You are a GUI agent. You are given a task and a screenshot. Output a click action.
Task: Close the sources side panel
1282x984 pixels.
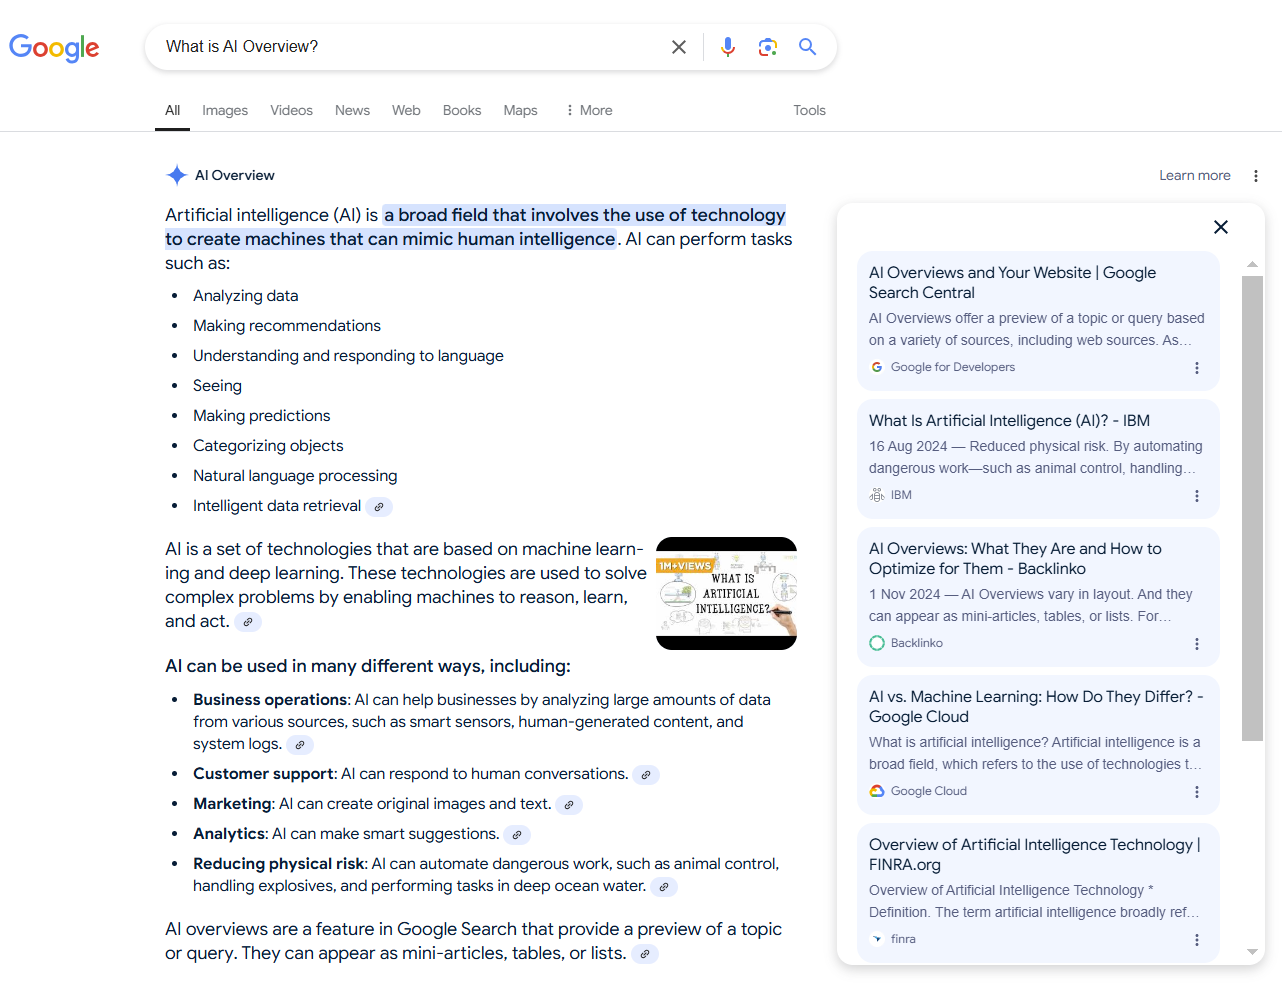coord(1221,227)
